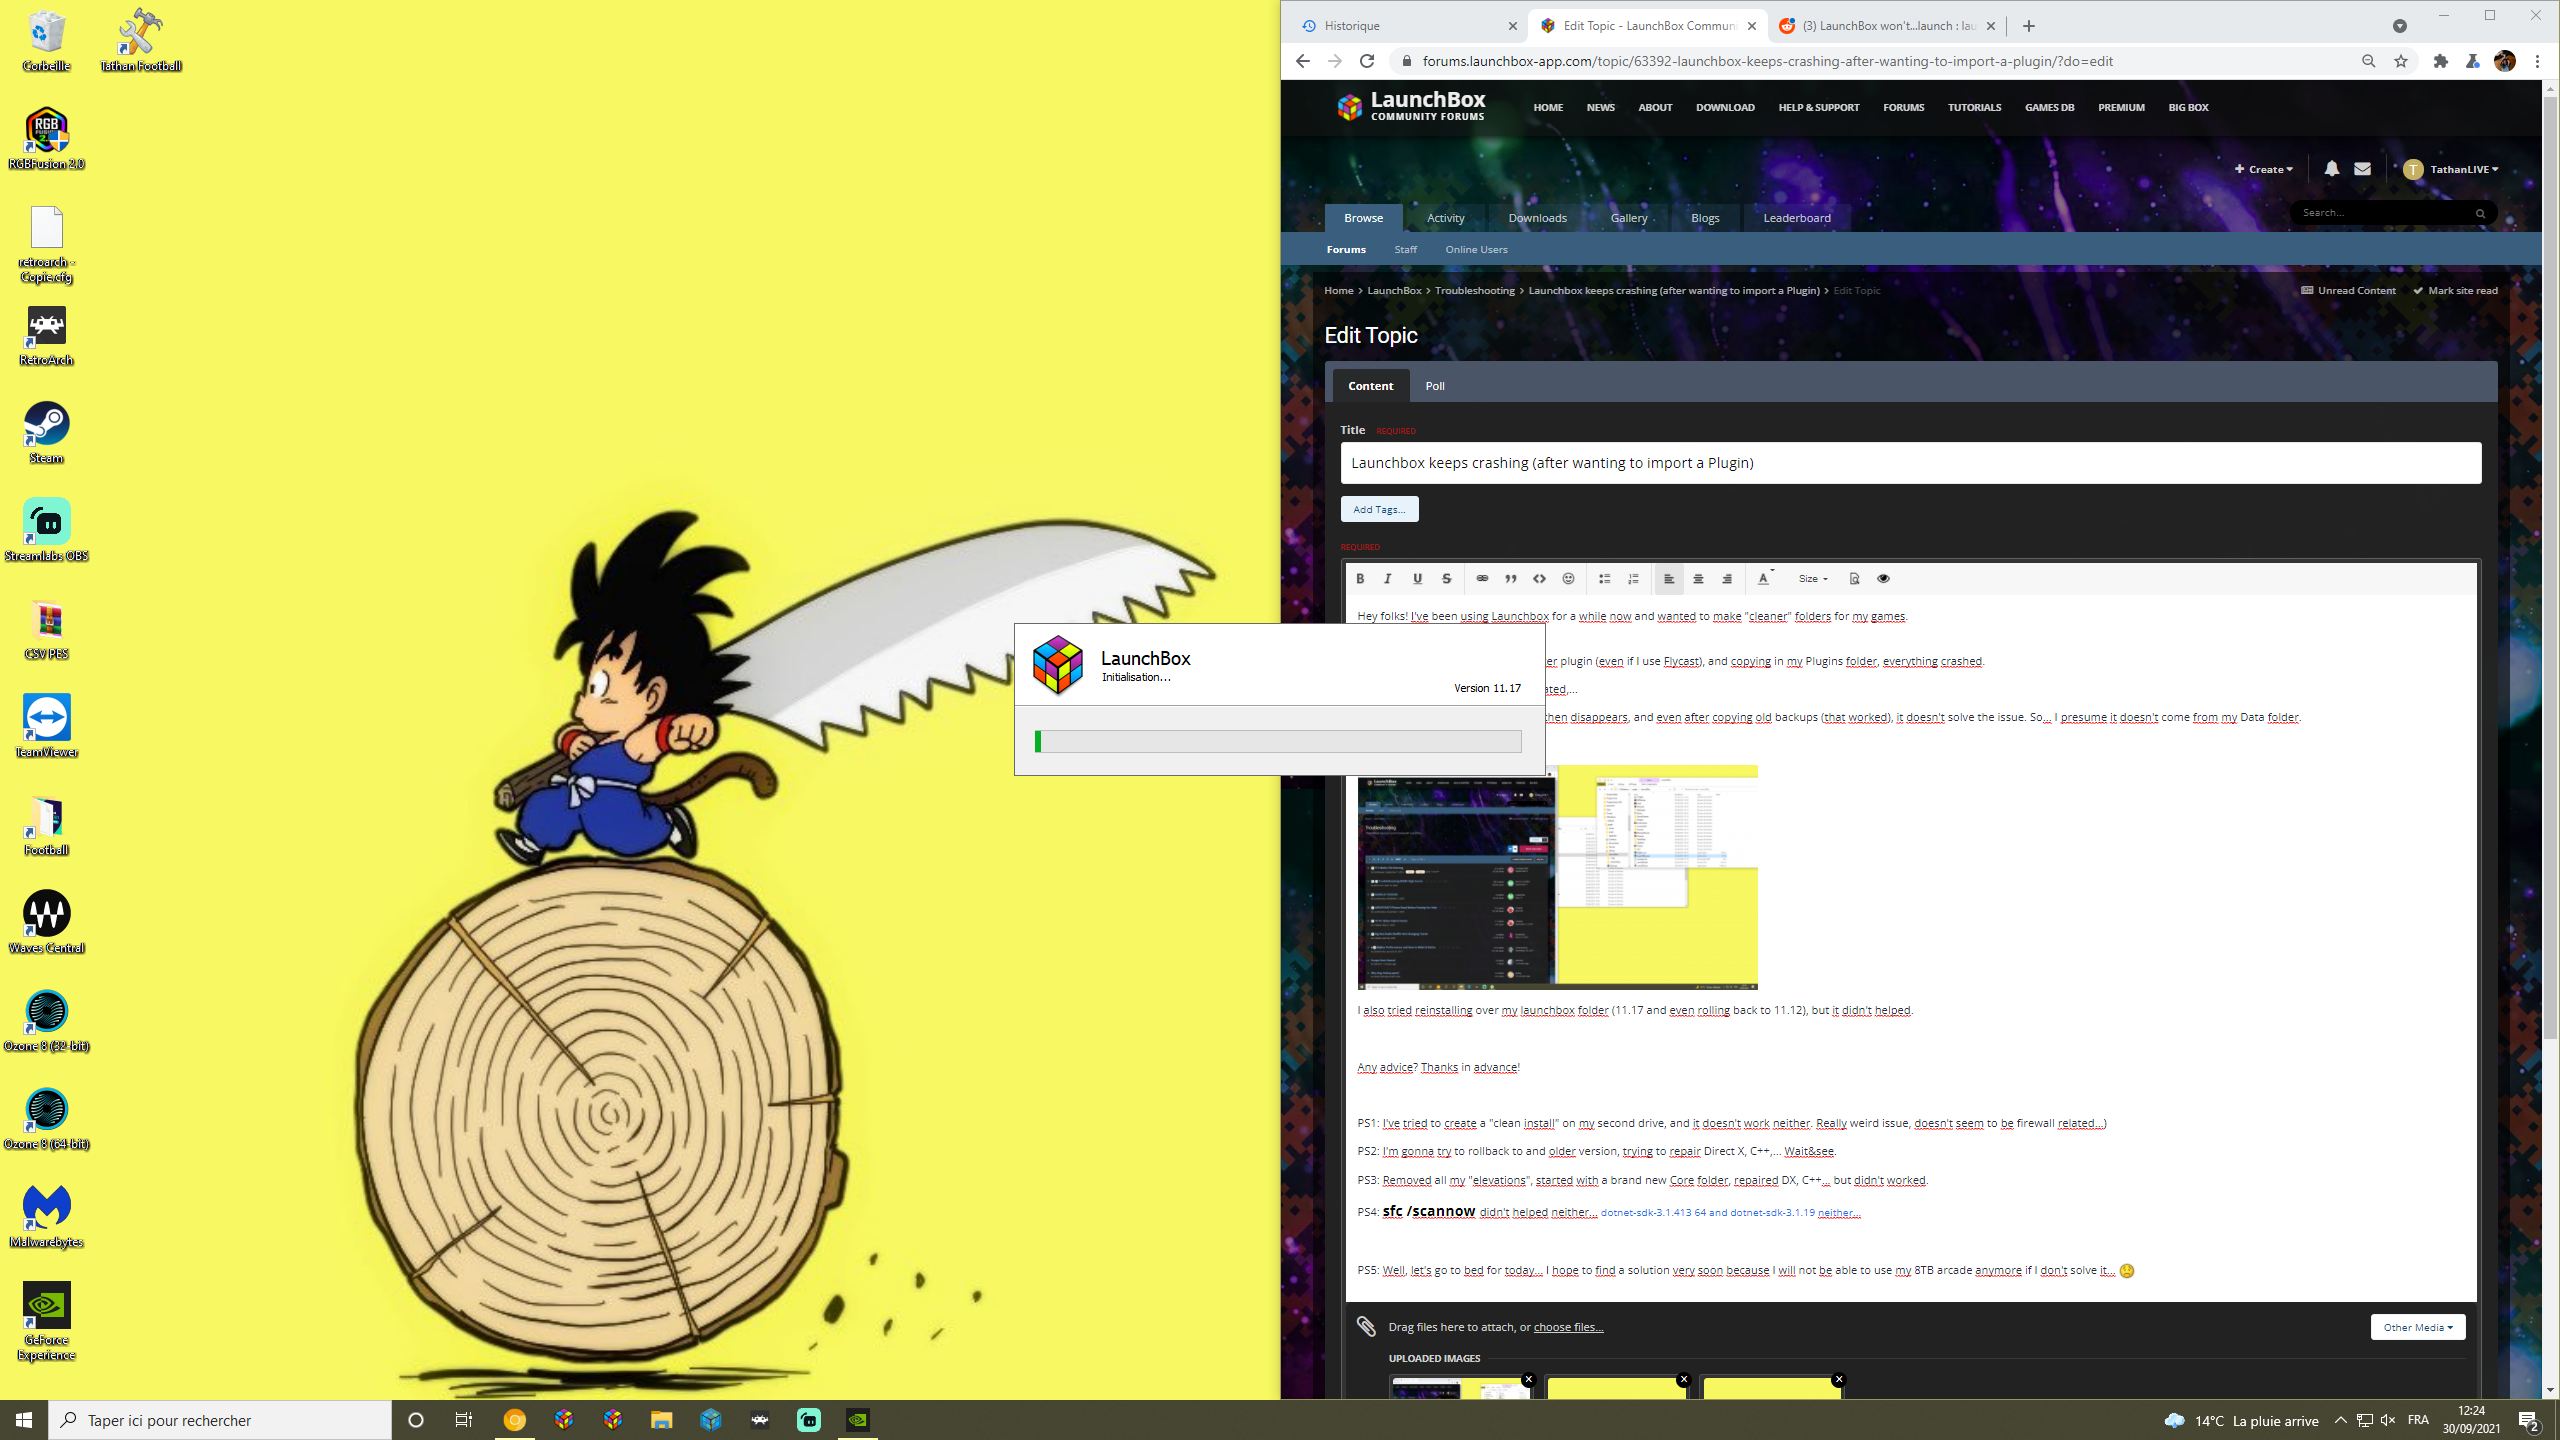This screenshot has width=2560, height=1440.
Task: Toggle strikethrough formatting in the editor
Action: pos(1446,579)
